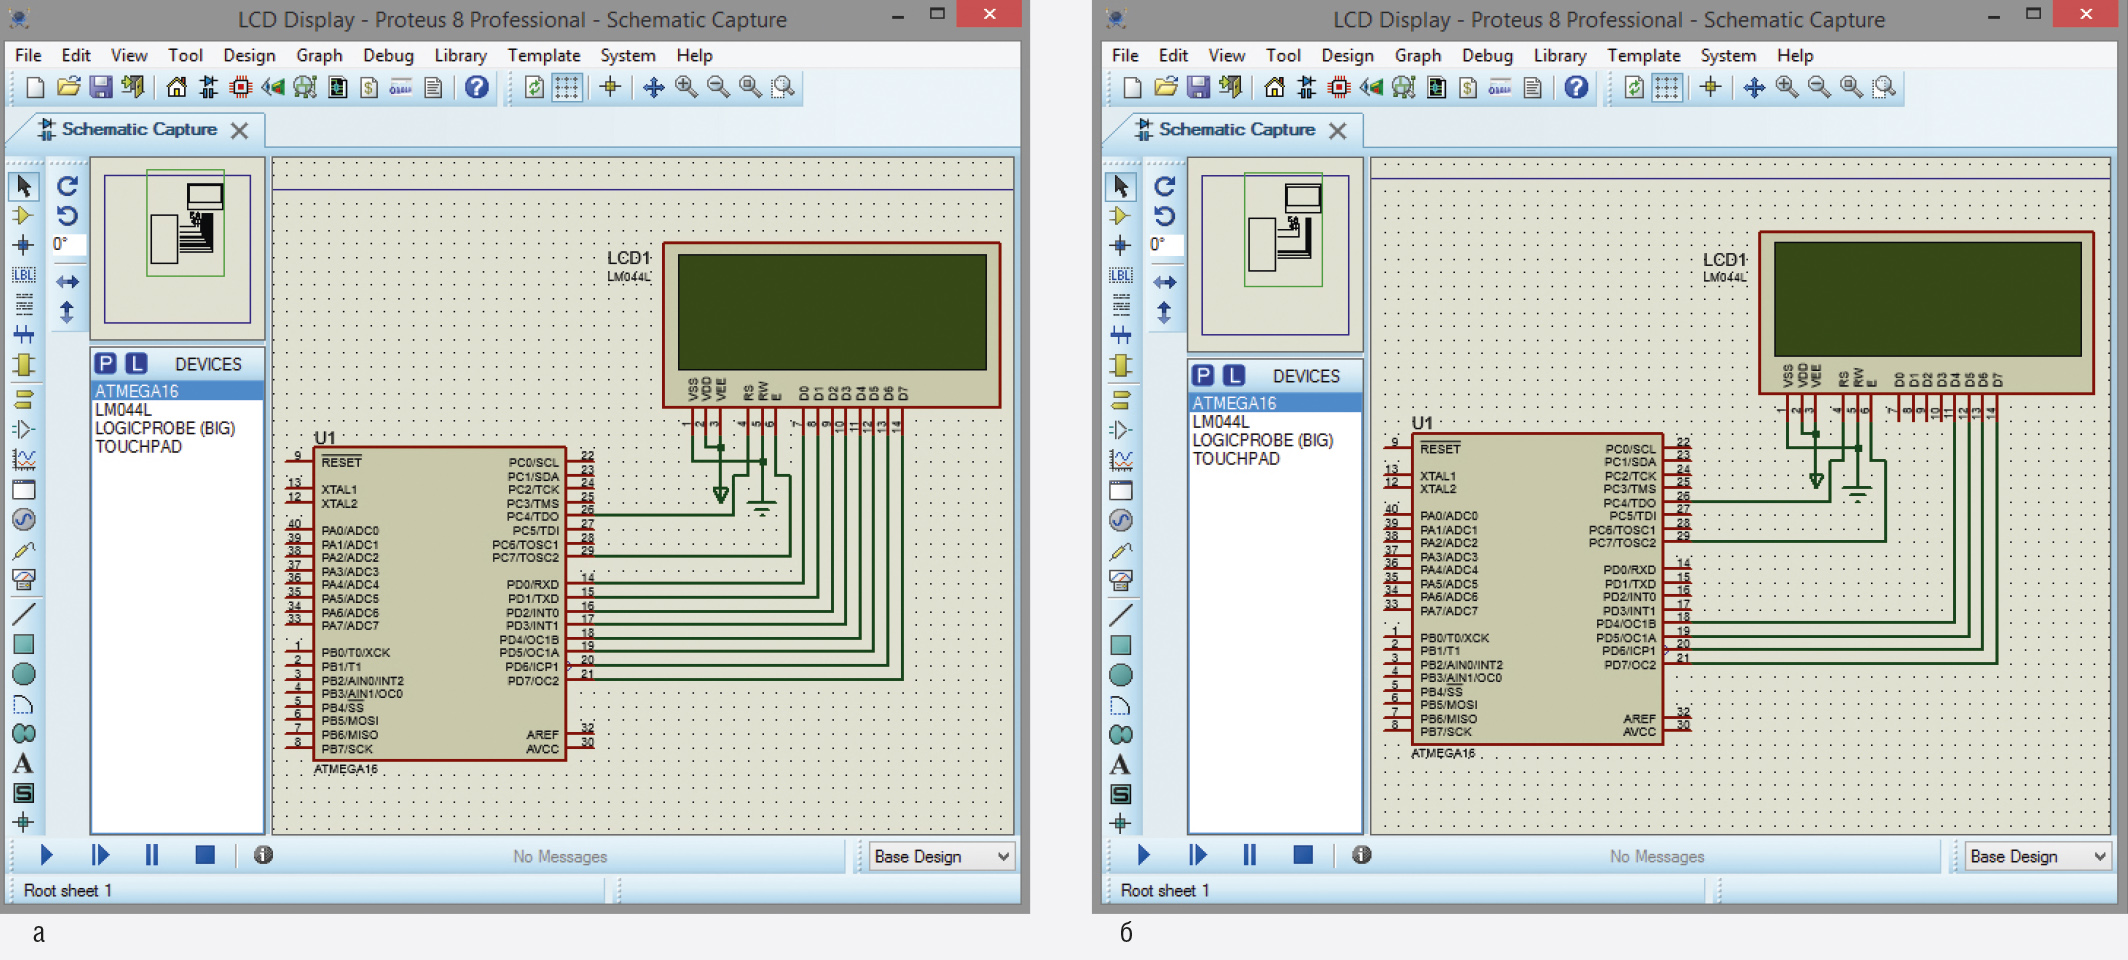Open Design menu in left window
The width and height of the screenshot is (2128, 960).
pyautogui.click(x=249, y=56)
